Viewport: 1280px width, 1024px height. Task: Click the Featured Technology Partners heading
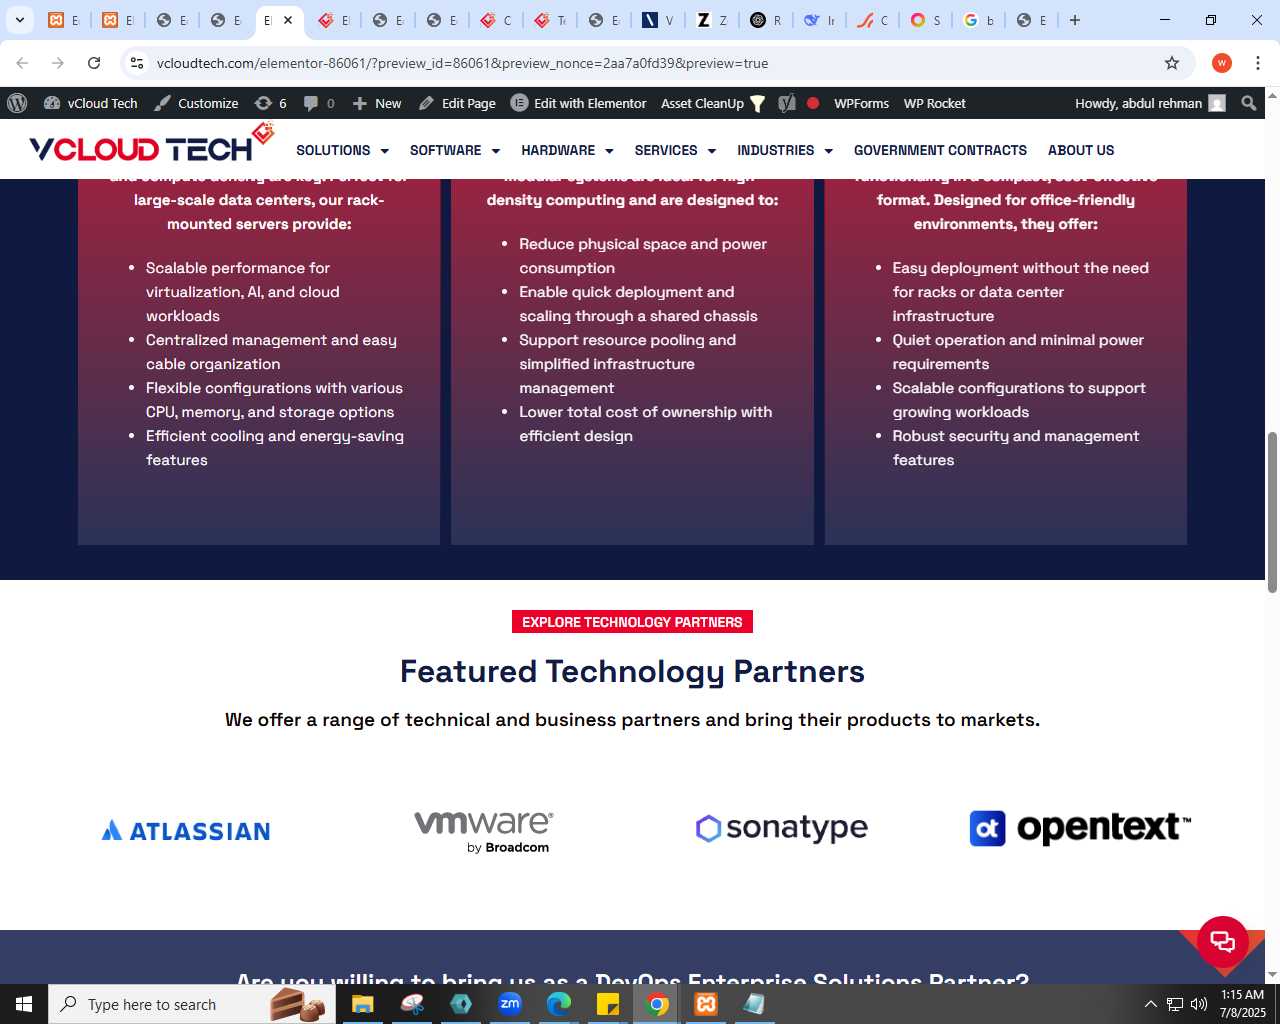pos(632,671)
